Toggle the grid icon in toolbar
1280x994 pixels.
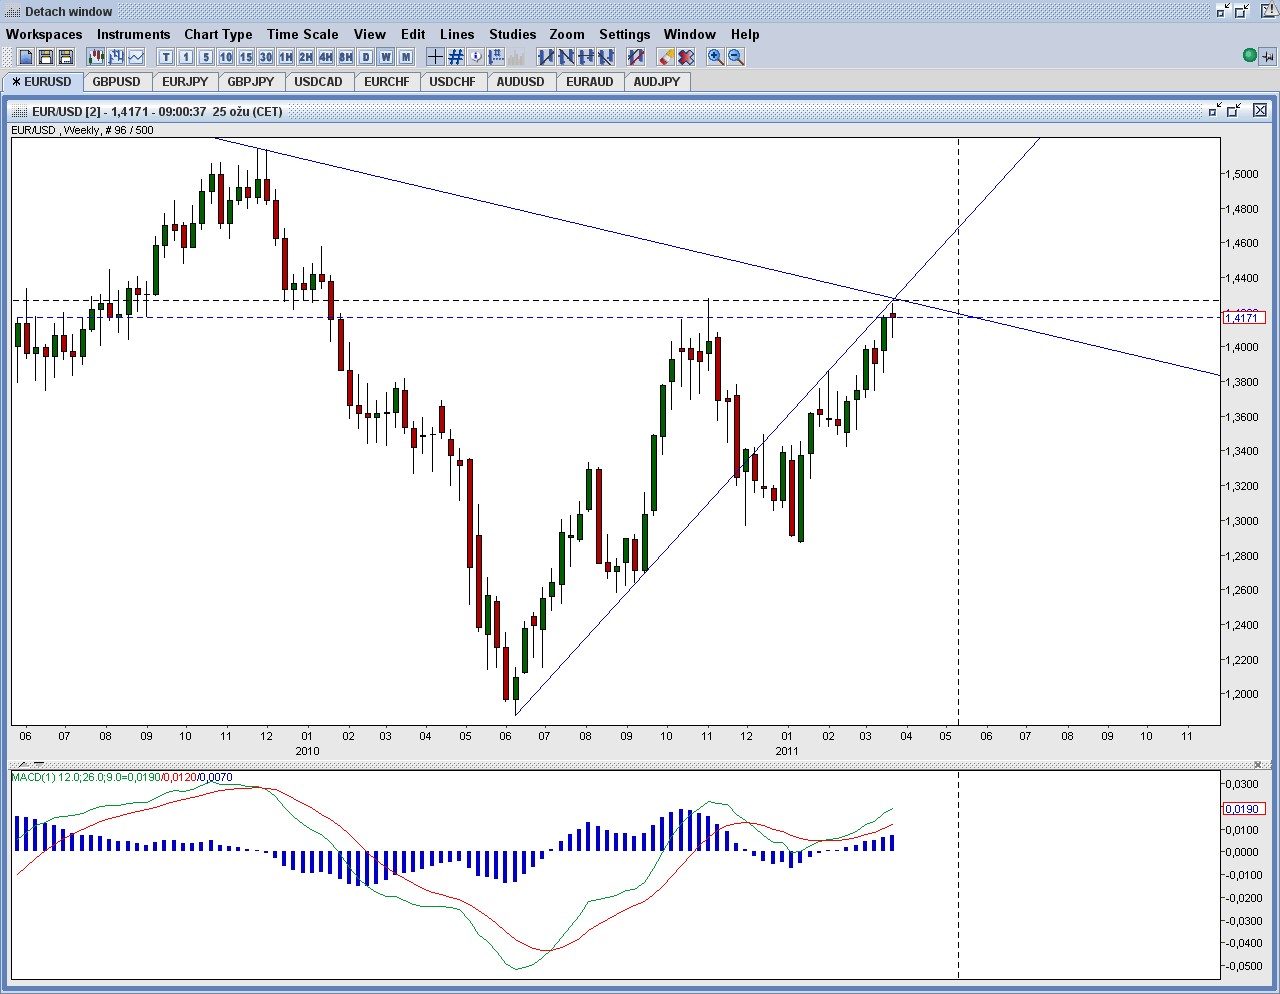pyautogui.click(x=455, y=57)
